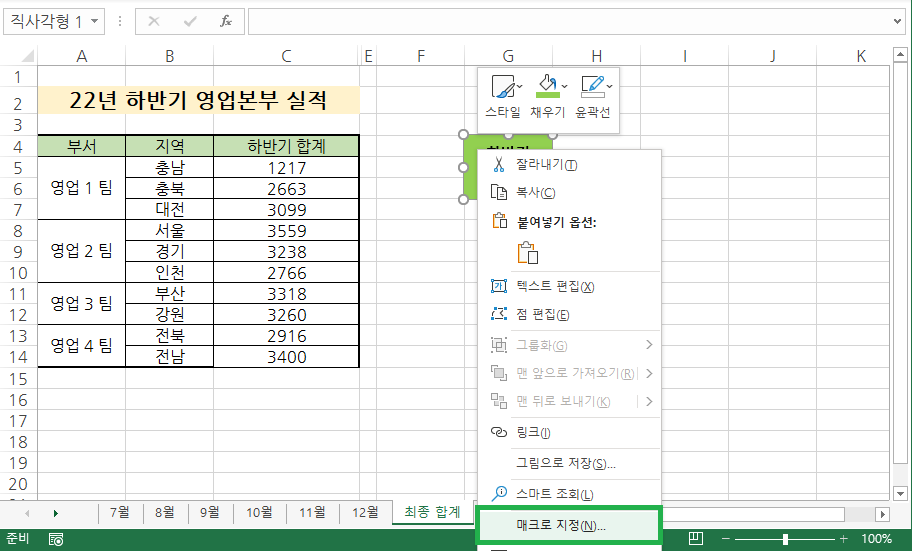This screenshot has width=912, height=551.
Task: Choose Cut (잘라내기) from context menu
Action: point(569,165)
